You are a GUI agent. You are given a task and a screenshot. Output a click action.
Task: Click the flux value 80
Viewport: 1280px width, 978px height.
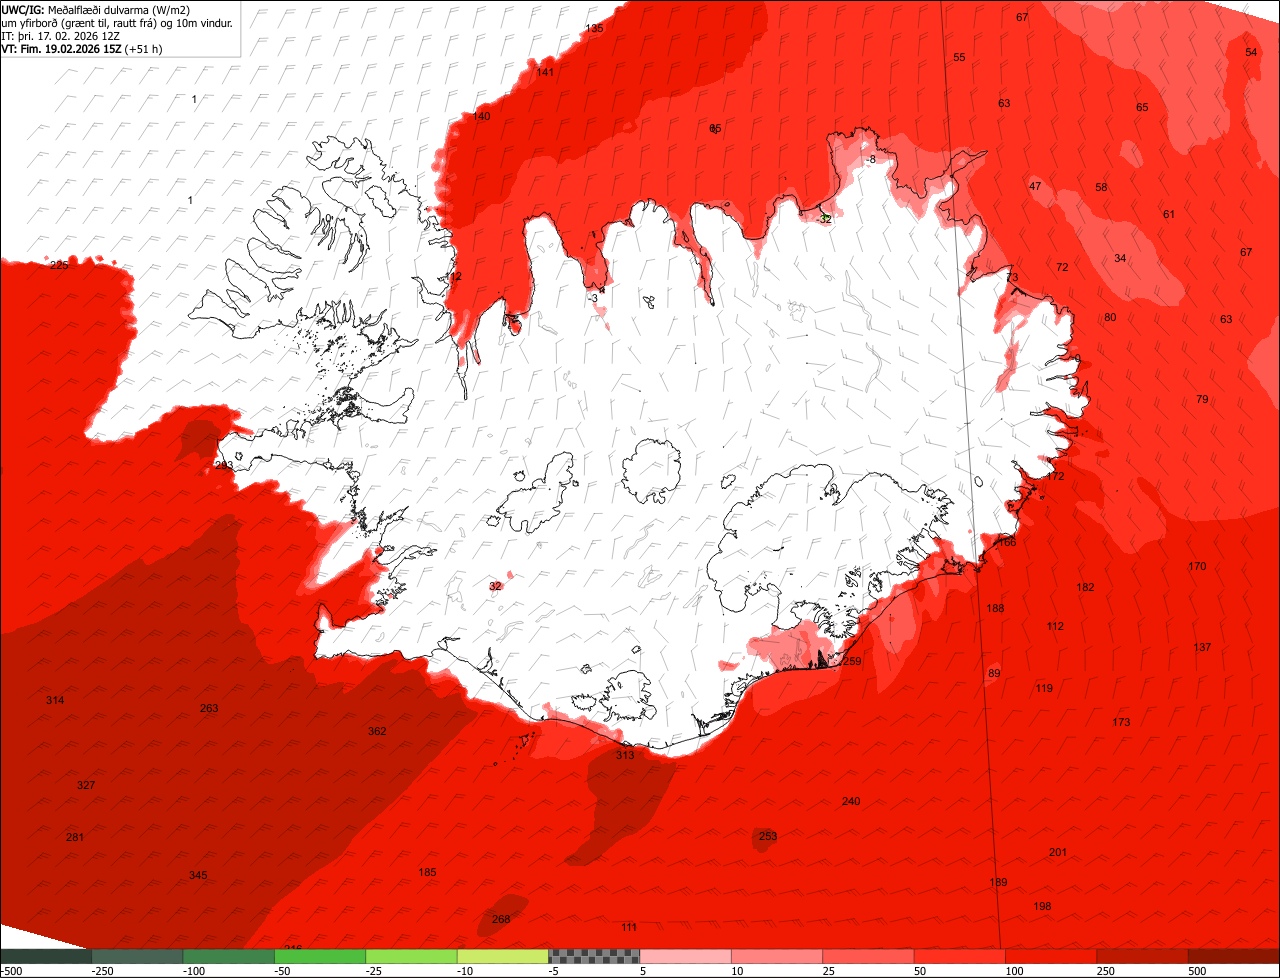(x=1110, y=317)
